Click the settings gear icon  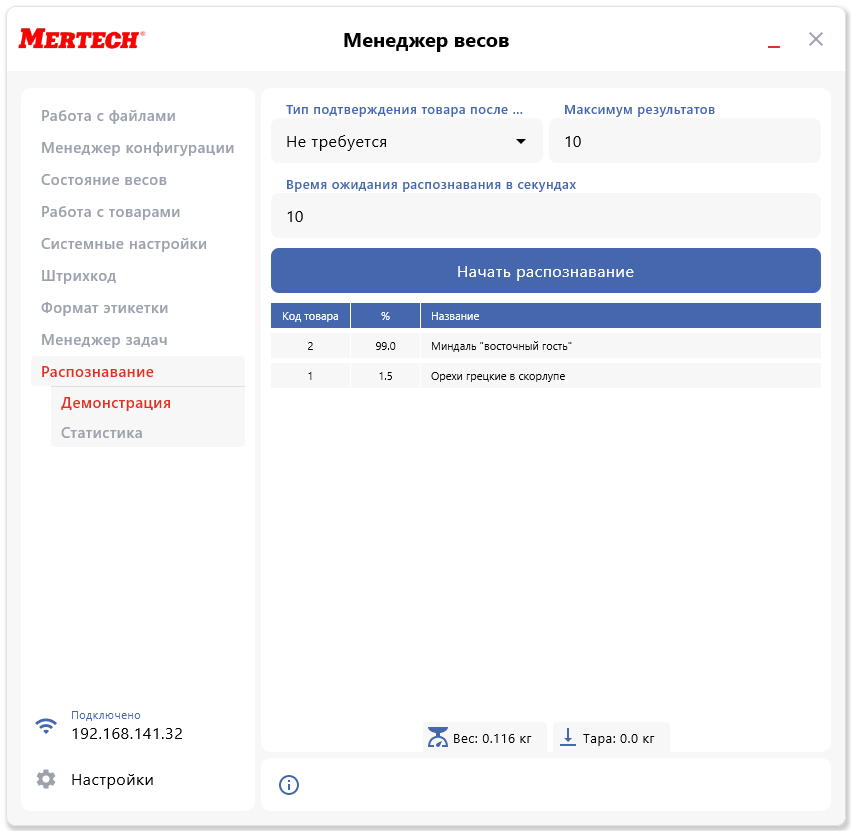pos(46,779)
